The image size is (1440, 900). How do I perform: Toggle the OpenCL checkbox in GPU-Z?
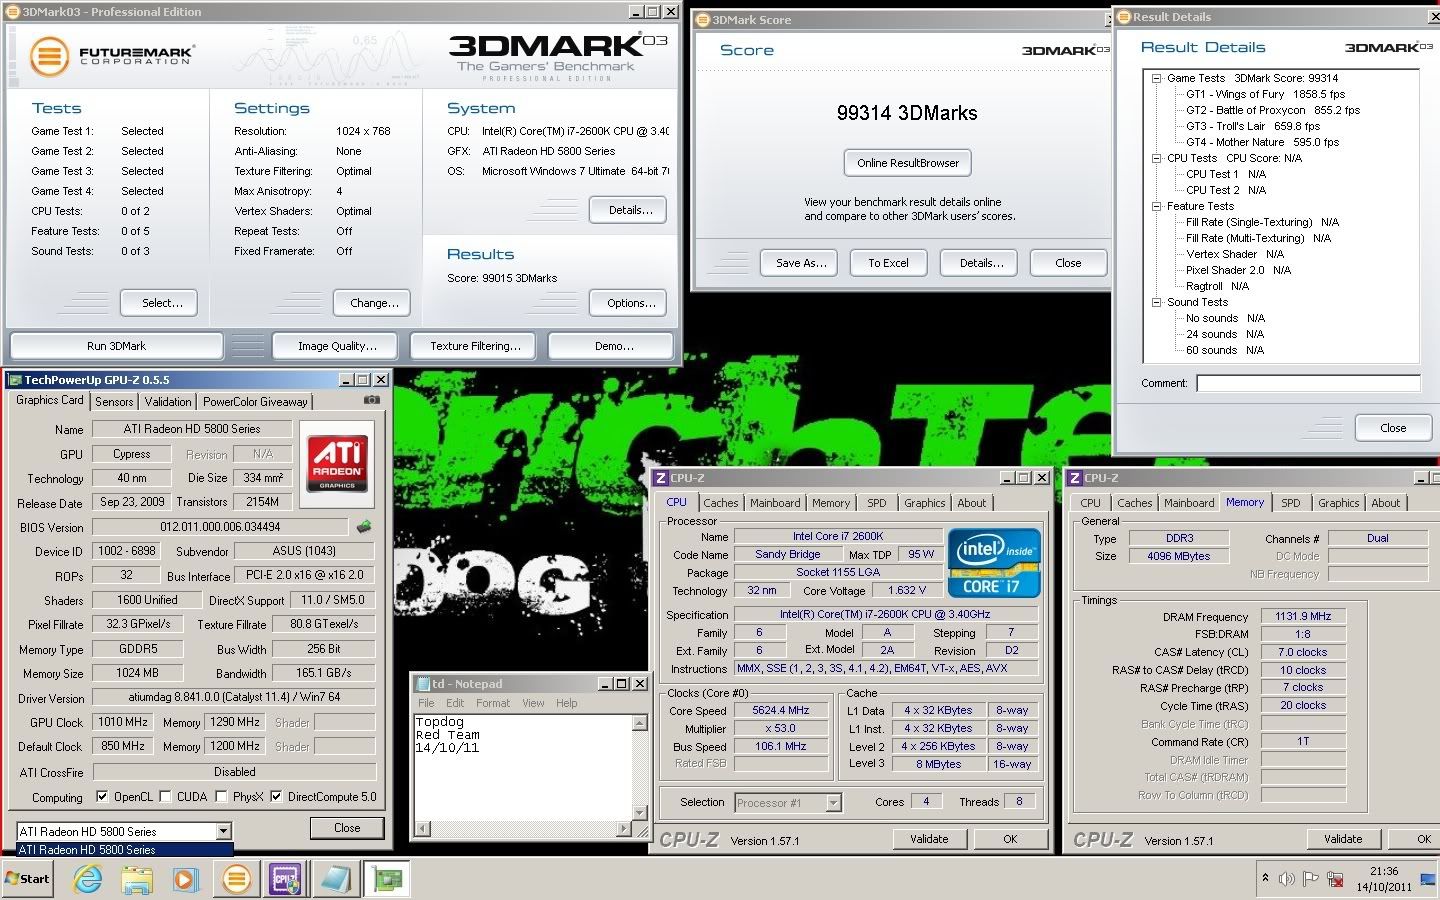[x=102, y=797]
